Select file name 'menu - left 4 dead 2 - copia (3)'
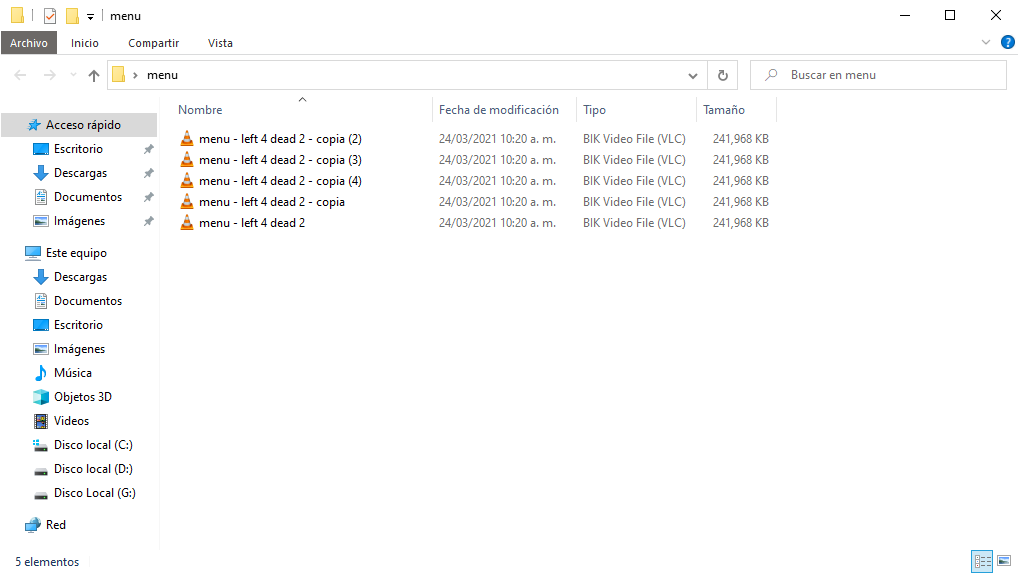The width and height of the screenshot is (1018, 573). coord(280,160)
